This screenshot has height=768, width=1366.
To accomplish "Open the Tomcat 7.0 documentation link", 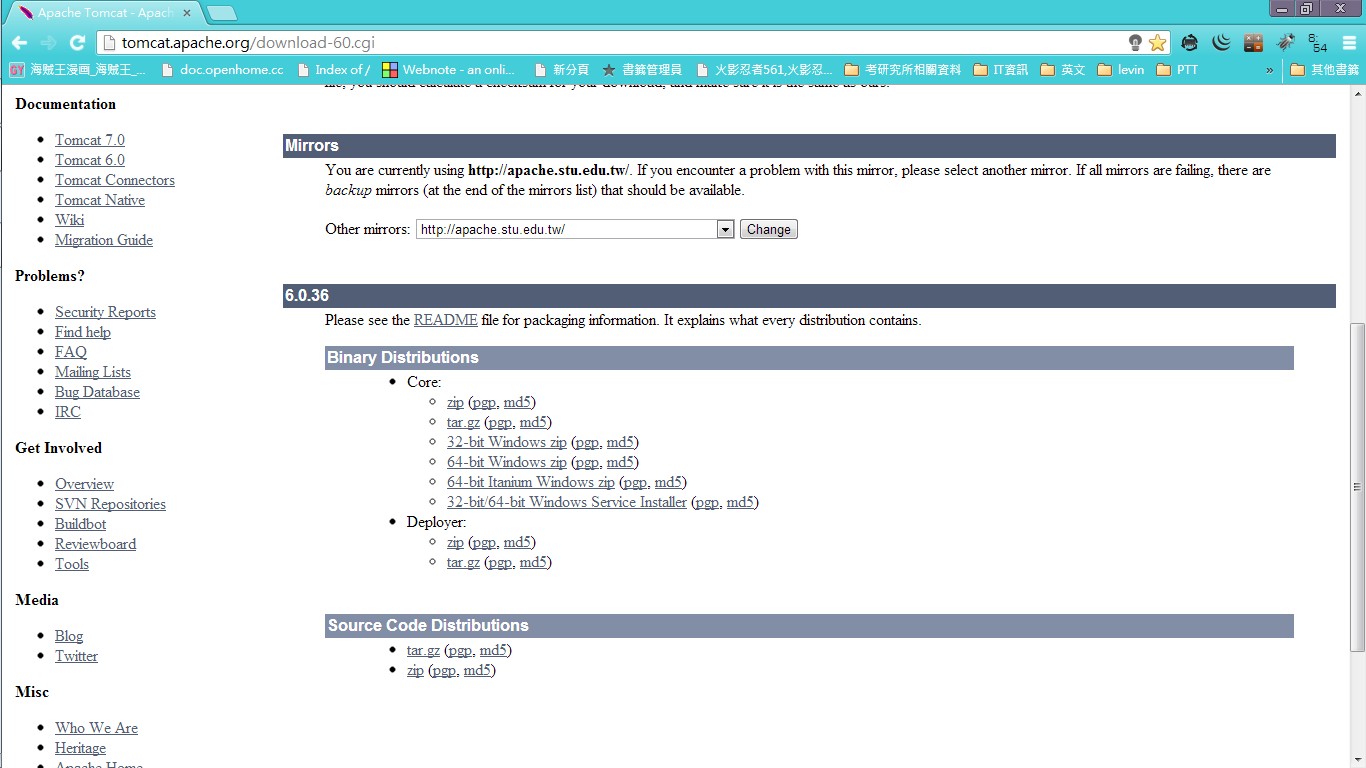I will (x=90, y=140).
